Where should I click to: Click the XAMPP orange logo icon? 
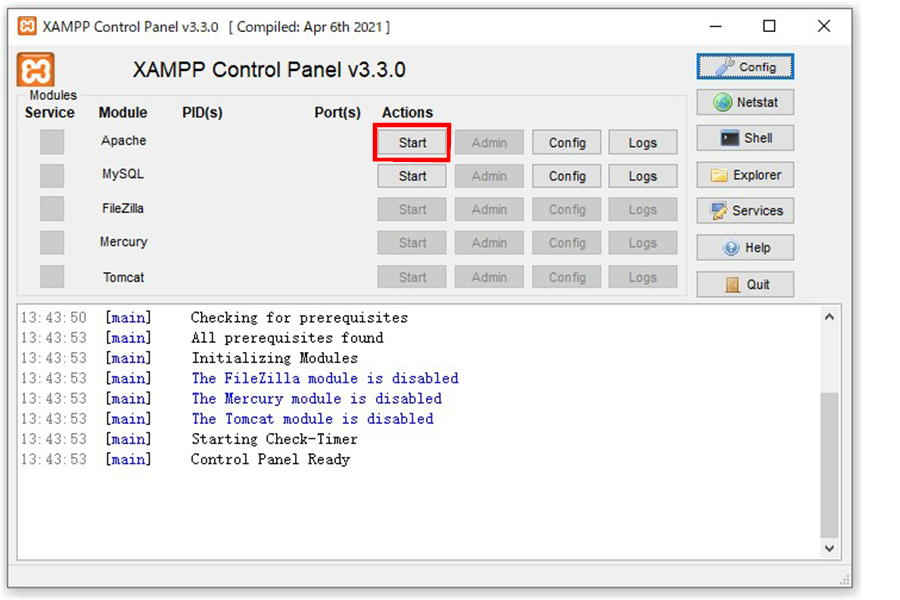click(36, 71)
